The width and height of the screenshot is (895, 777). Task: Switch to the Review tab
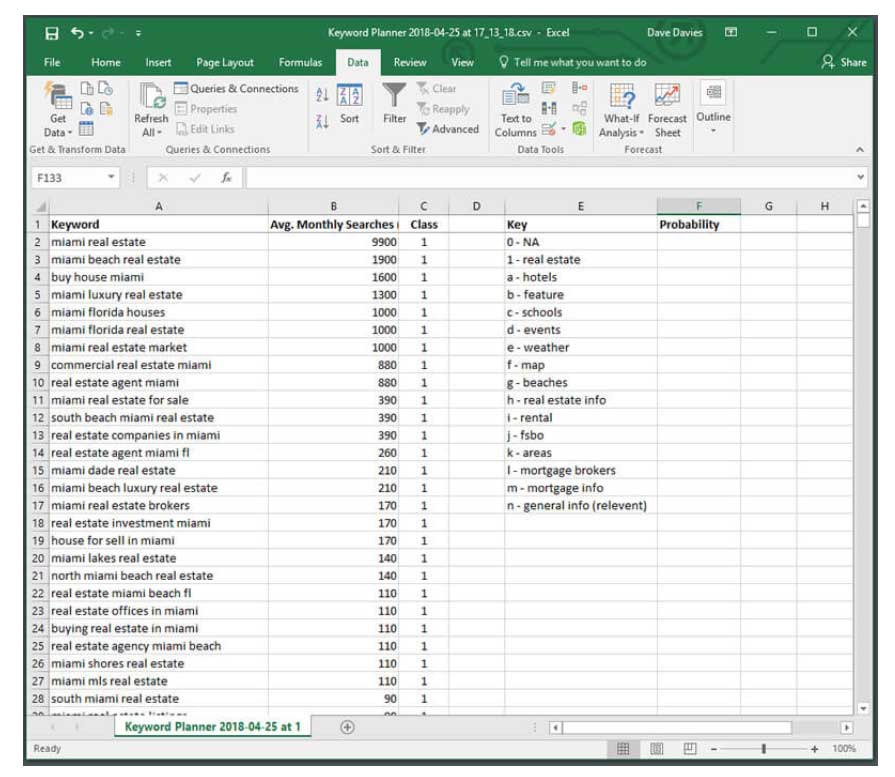click(410, 62)
